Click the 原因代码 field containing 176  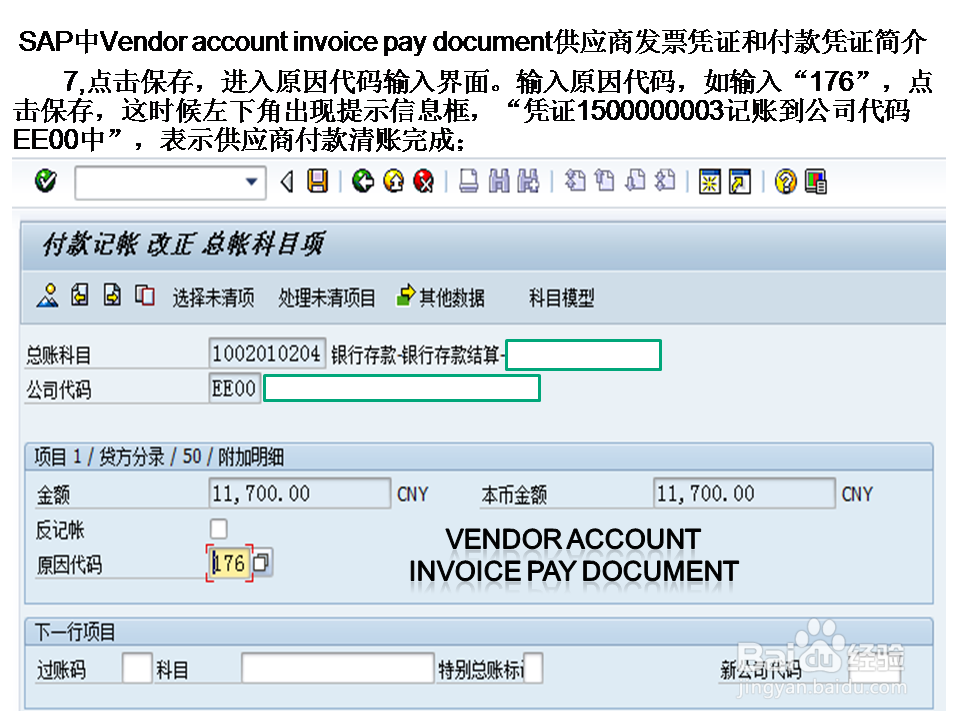click(x=230, y=563)
